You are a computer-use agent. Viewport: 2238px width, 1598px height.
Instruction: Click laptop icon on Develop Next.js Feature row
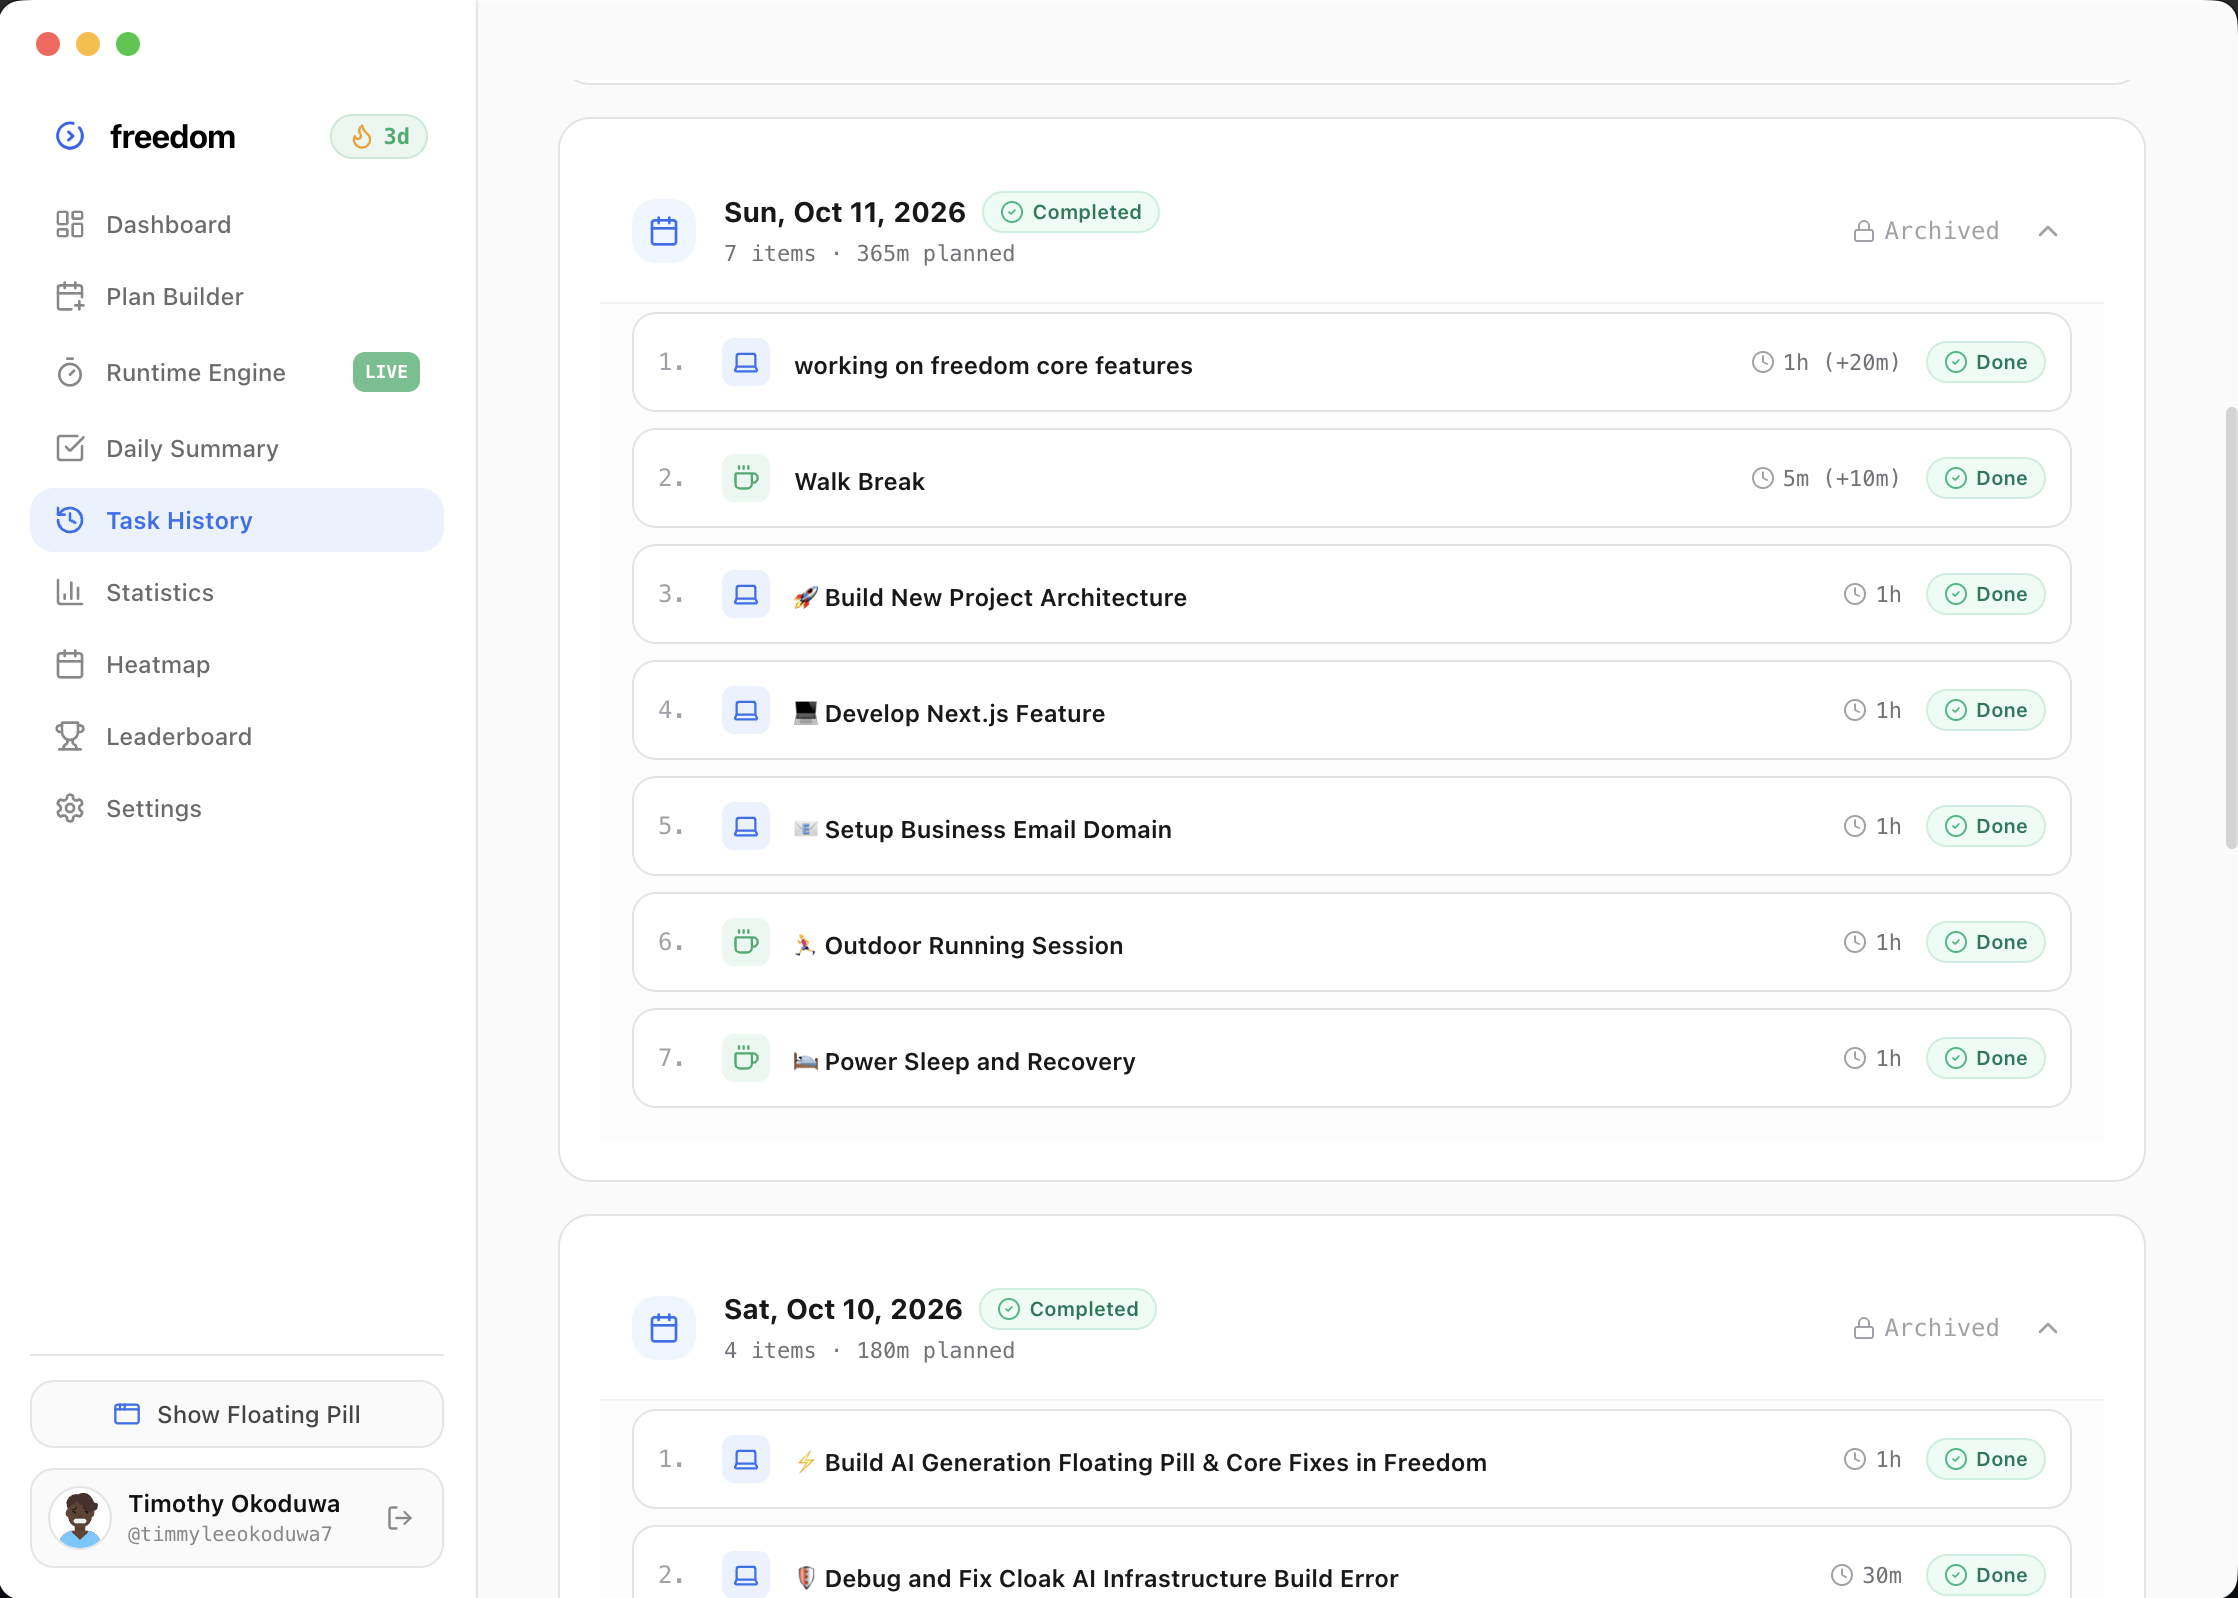pos(746,710)
